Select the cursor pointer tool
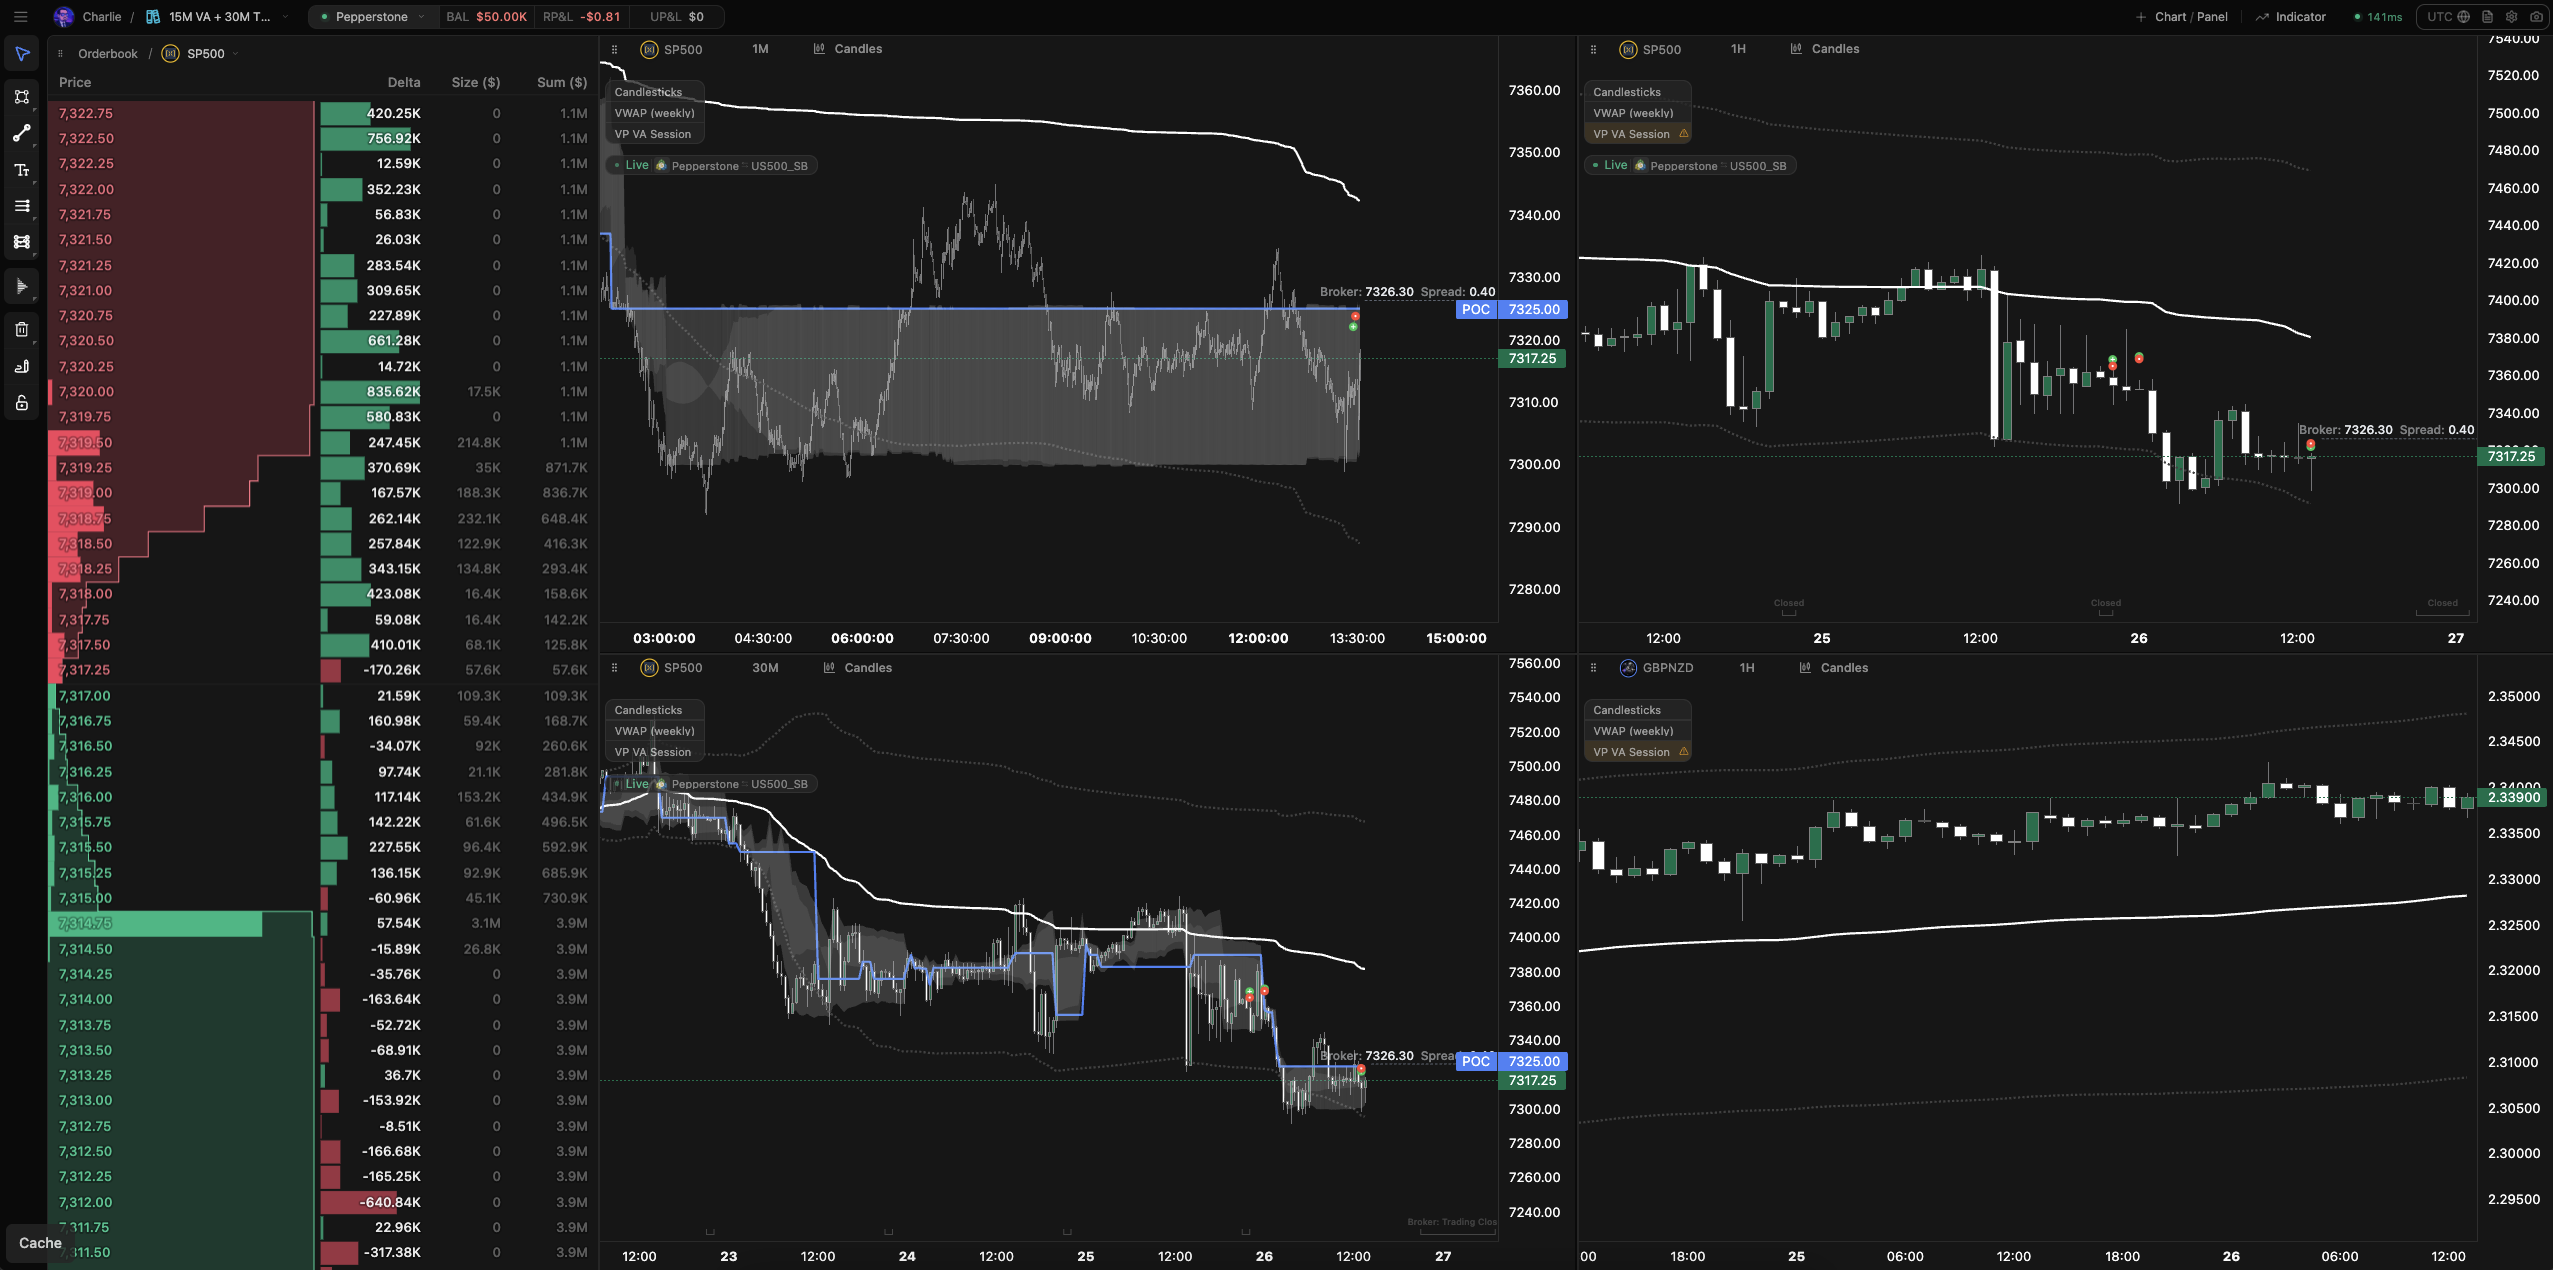Image resolution: width=2553 pixels, height=1270 pixels. point(22,54)
